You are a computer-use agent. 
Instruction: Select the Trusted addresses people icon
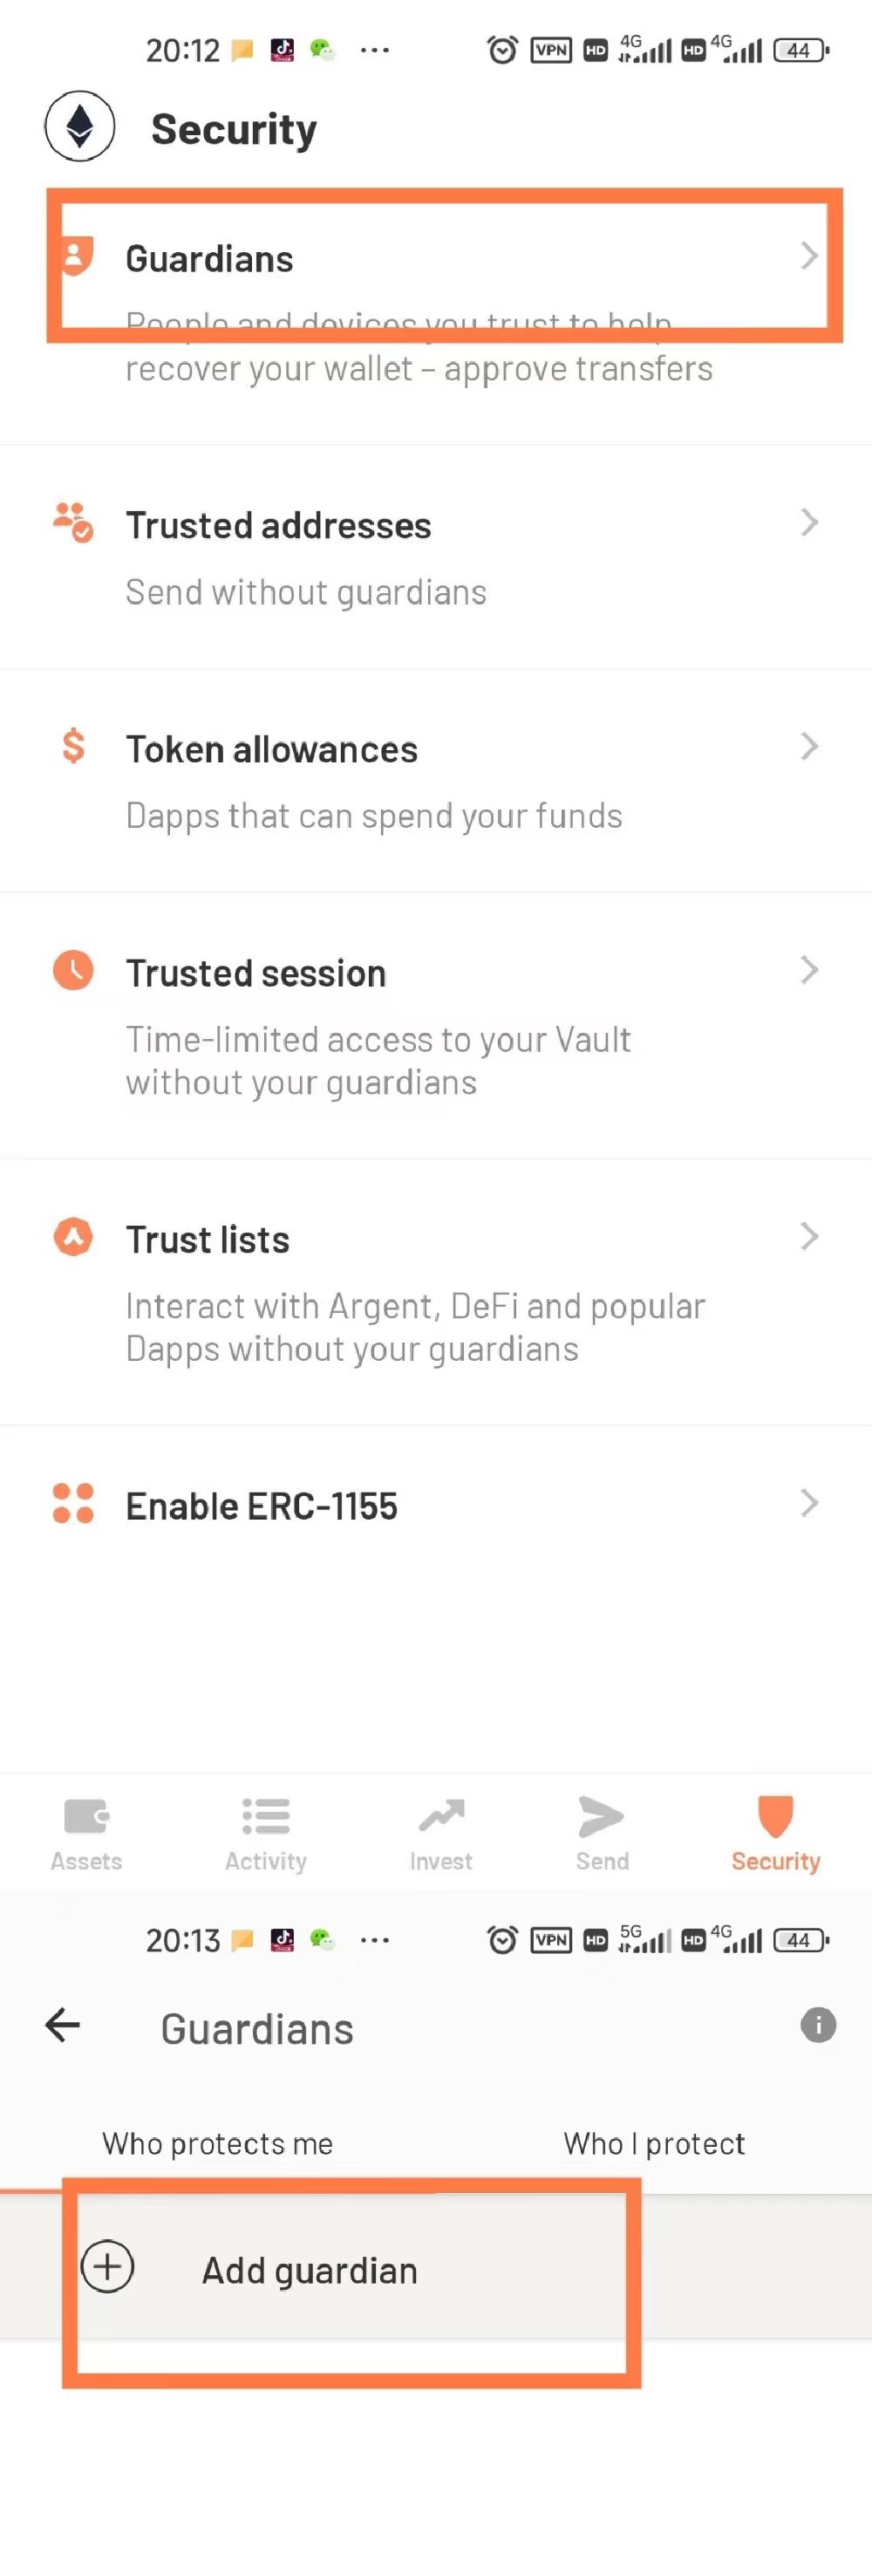click(73, 522)
